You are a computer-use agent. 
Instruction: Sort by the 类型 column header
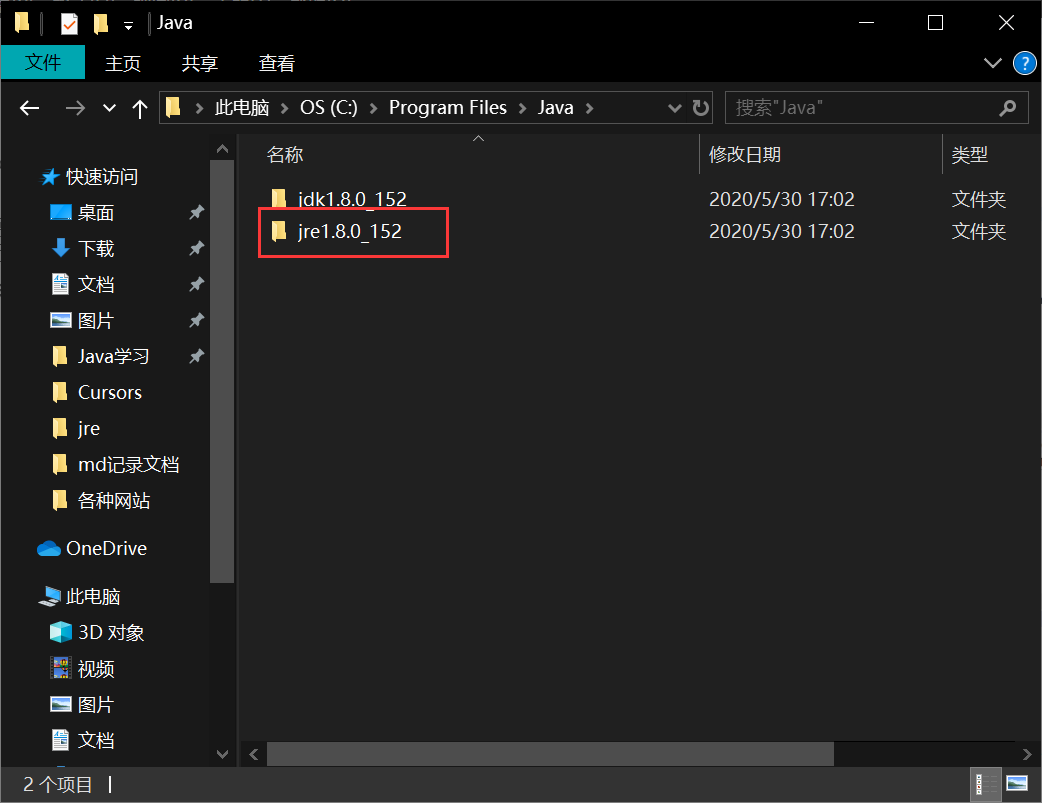coord(970,155)
